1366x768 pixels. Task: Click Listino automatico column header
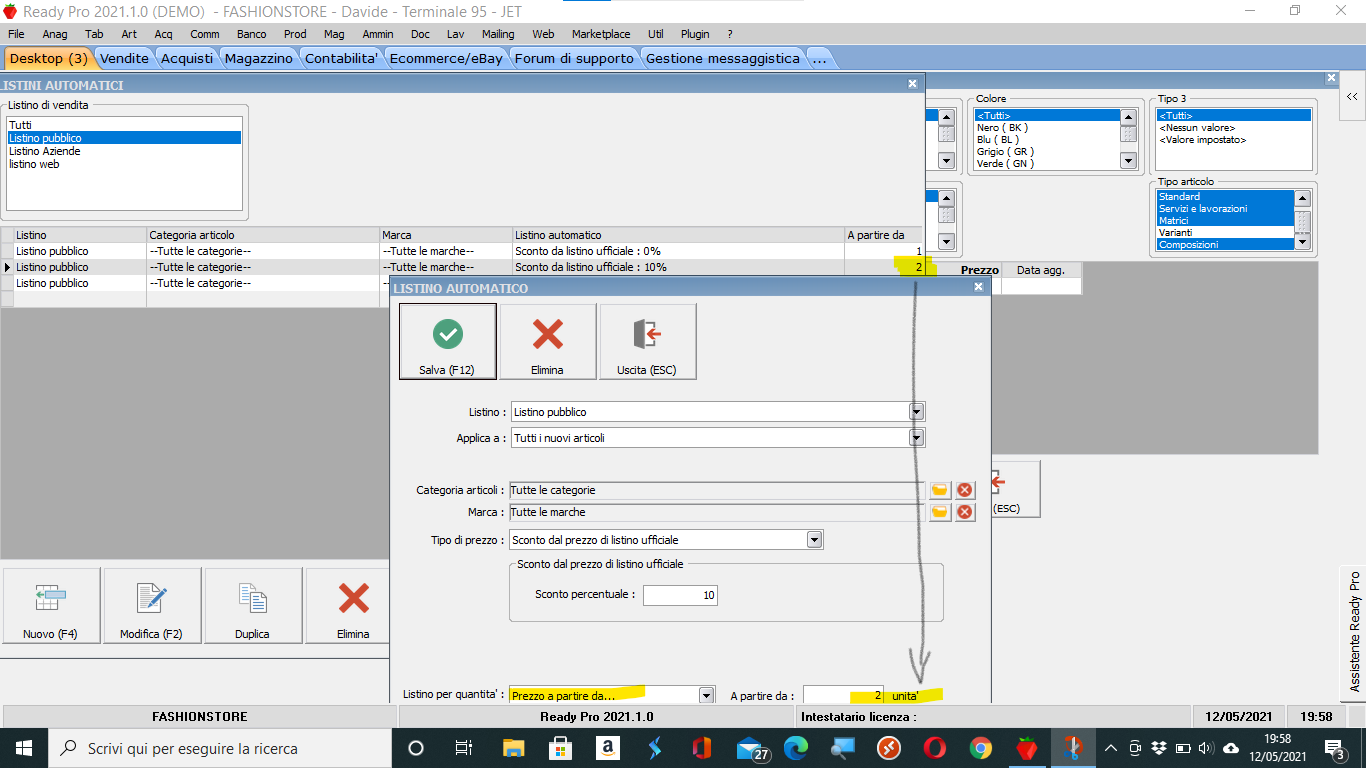point(678,235)
